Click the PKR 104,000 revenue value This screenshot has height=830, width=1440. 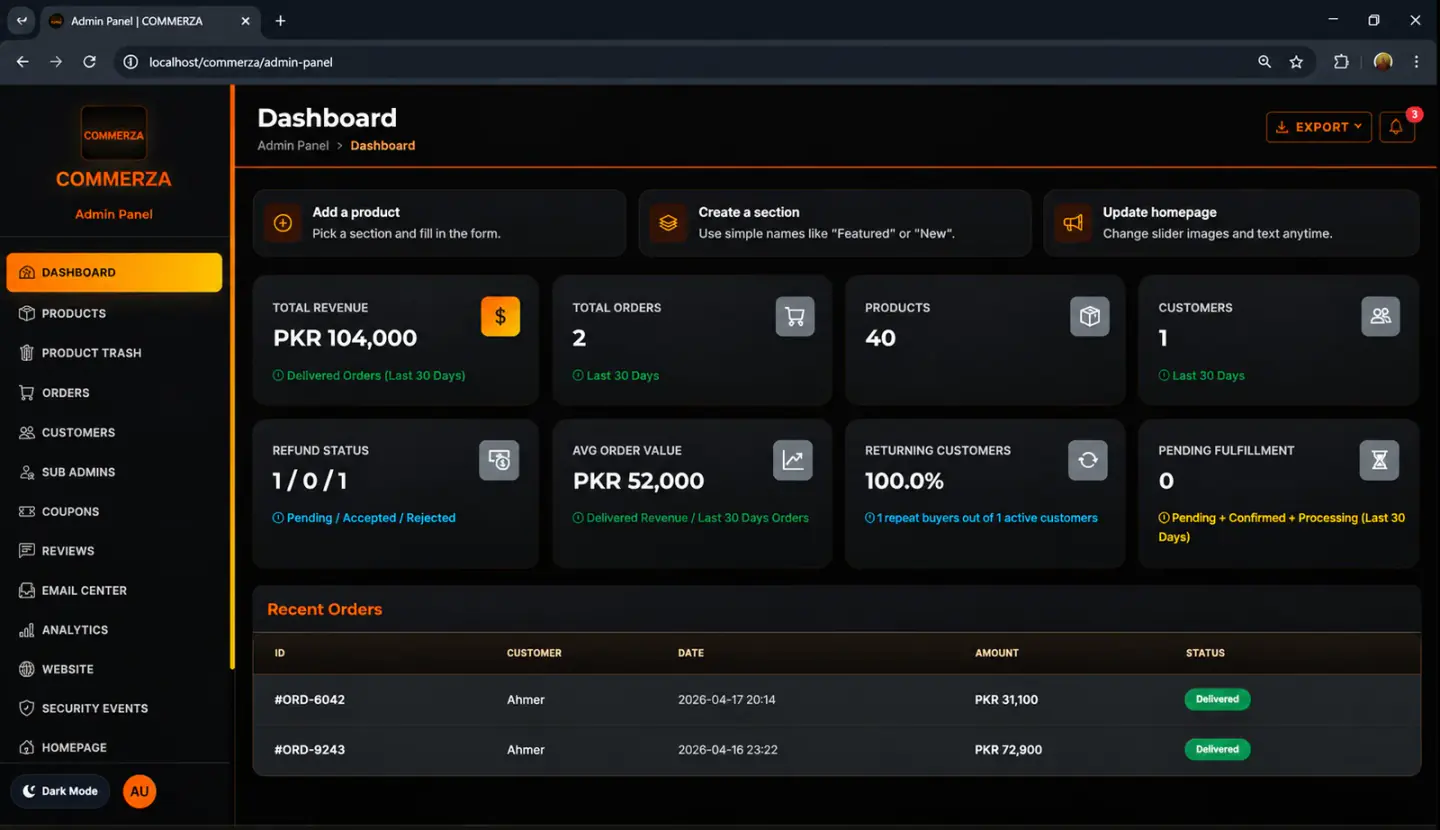(x=345, y=338)
